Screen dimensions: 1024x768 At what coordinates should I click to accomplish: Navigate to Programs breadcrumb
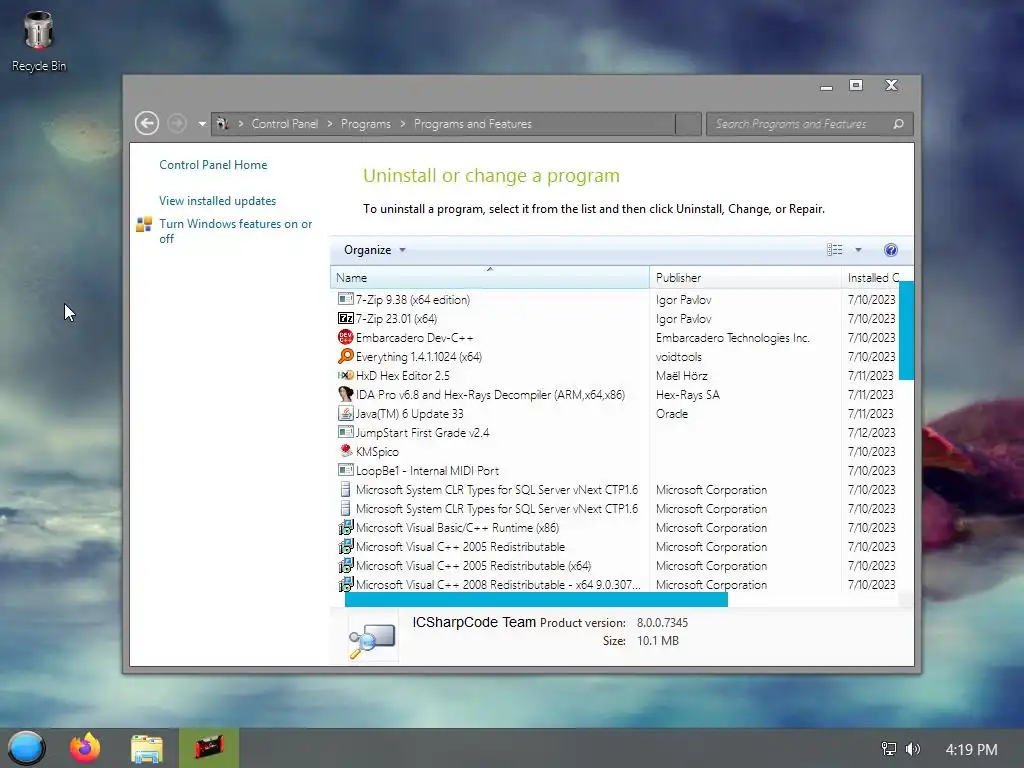(x=366, y=123)
